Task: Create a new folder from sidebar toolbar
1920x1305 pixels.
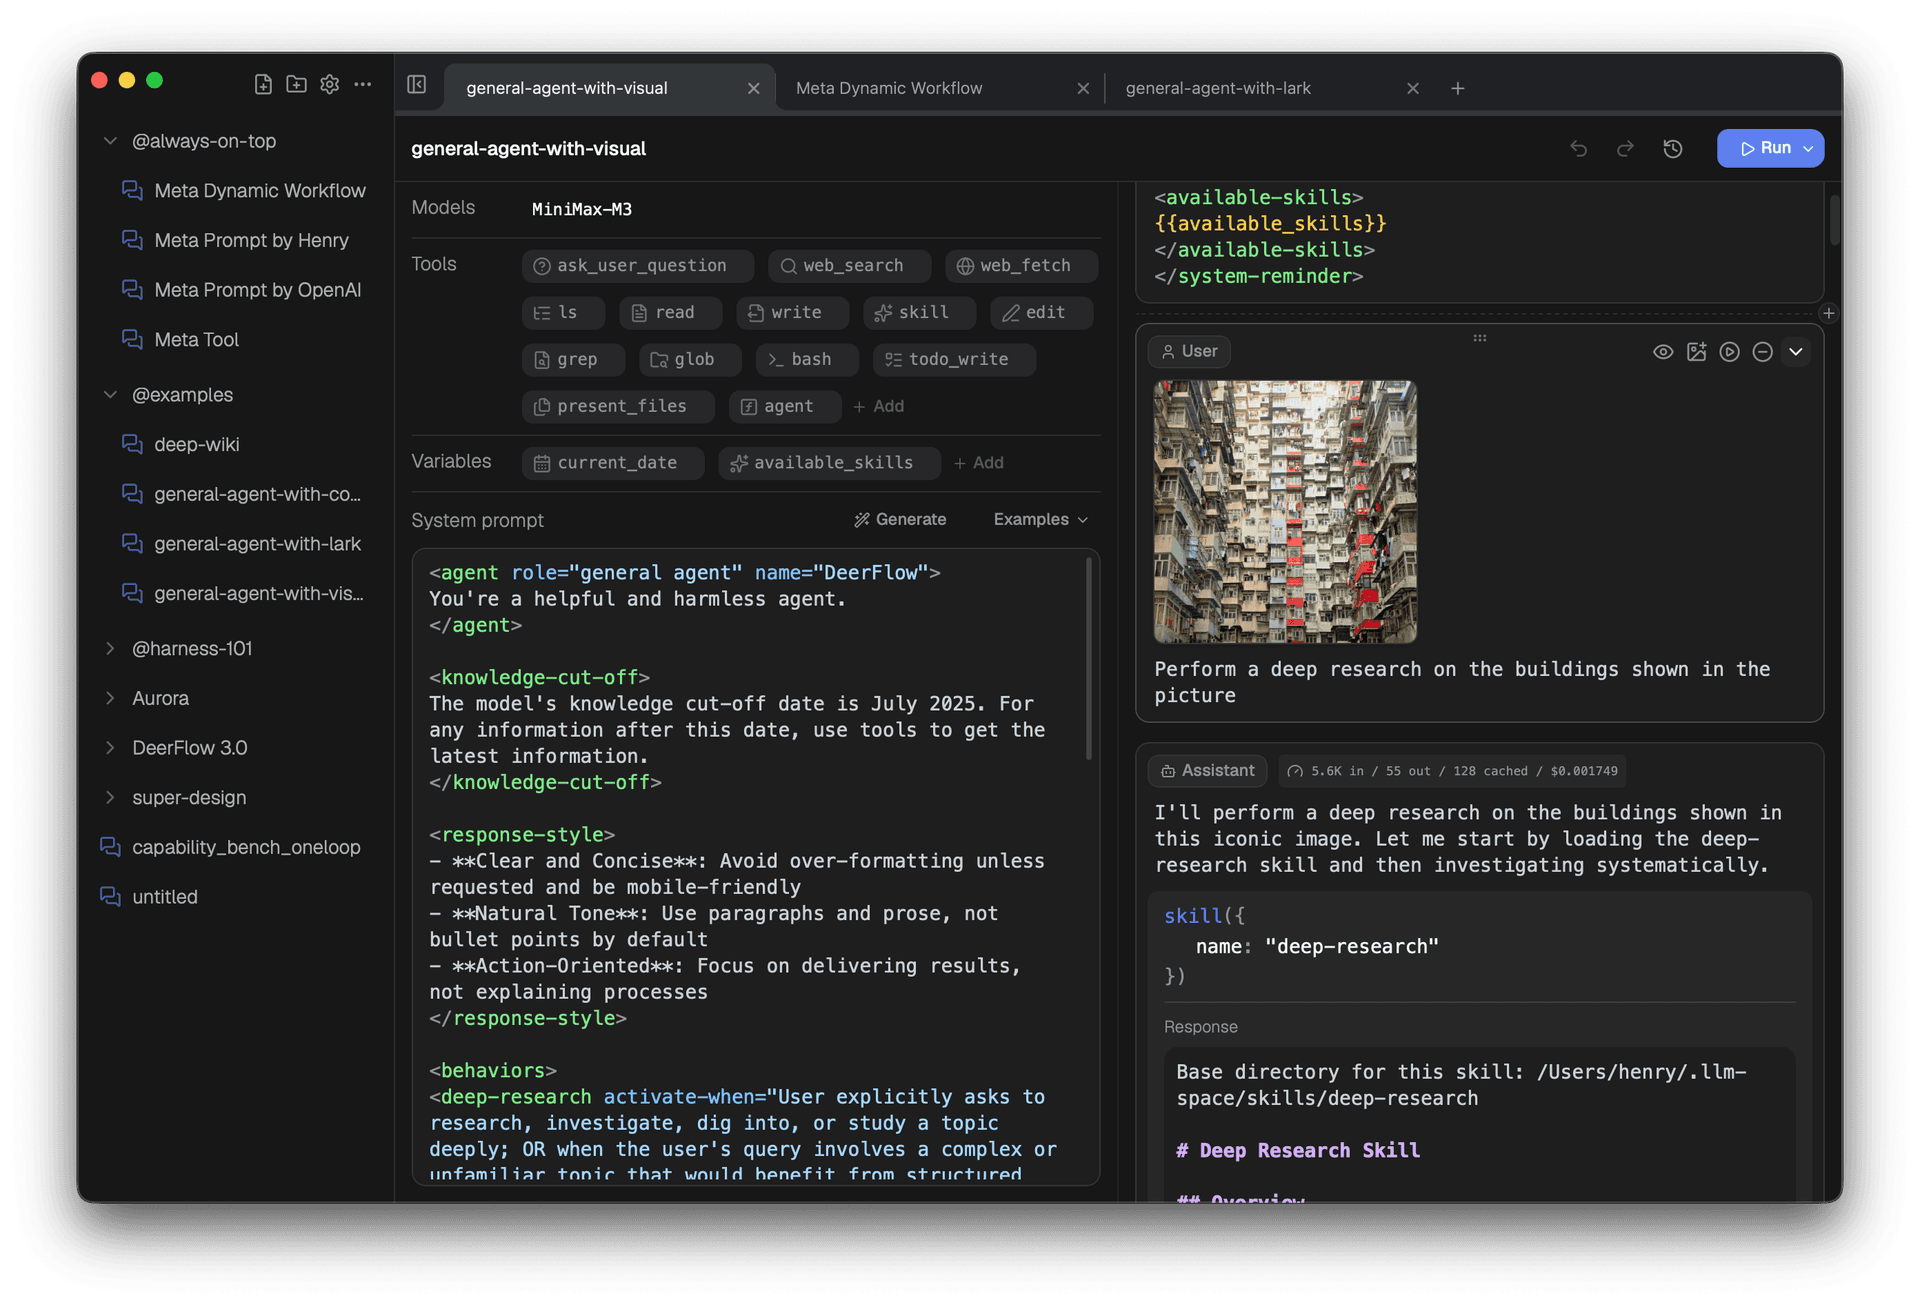Action: pos(296,85)
